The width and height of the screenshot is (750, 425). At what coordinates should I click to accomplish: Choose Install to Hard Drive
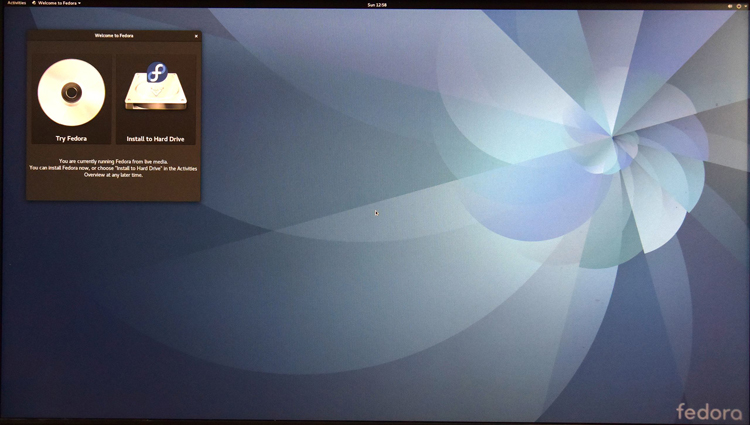[x=155, y=99]
